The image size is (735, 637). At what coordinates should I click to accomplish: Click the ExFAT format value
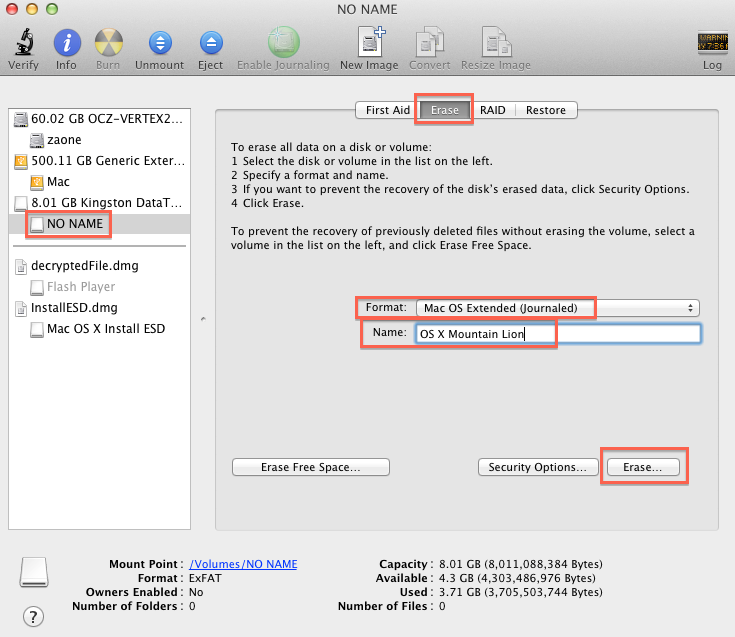[x=205, y=578]
